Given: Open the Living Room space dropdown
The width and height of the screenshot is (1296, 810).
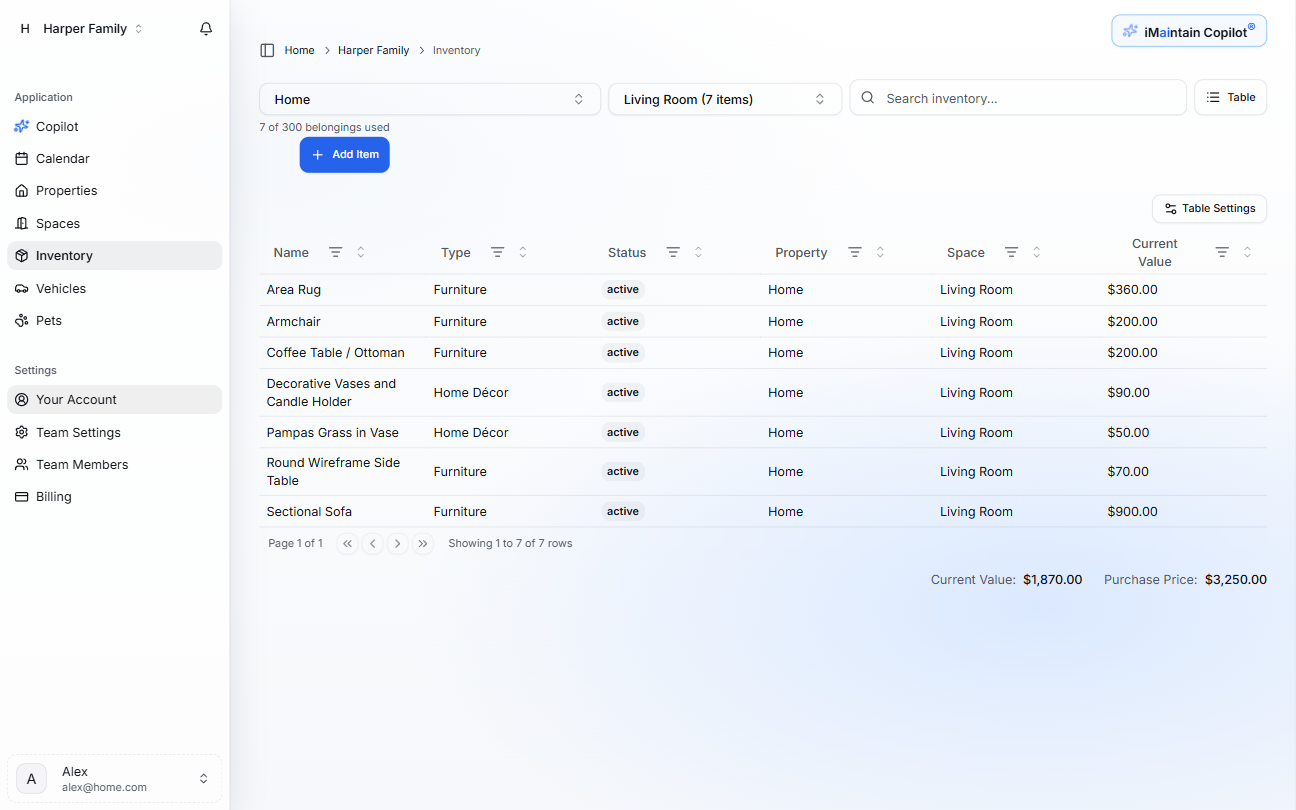Looking at the screenshot, I should [724, 99].
